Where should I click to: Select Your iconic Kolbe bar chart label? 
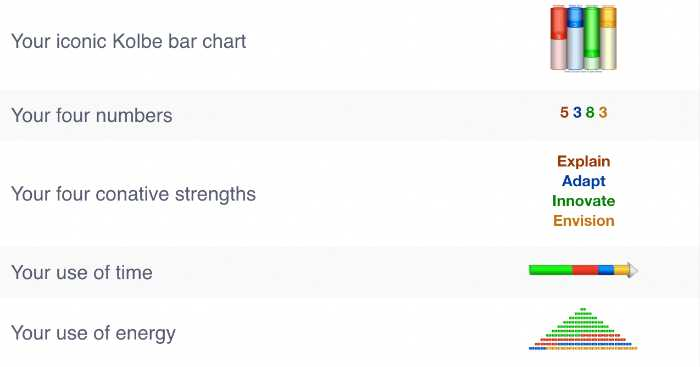tap(129, 41)
